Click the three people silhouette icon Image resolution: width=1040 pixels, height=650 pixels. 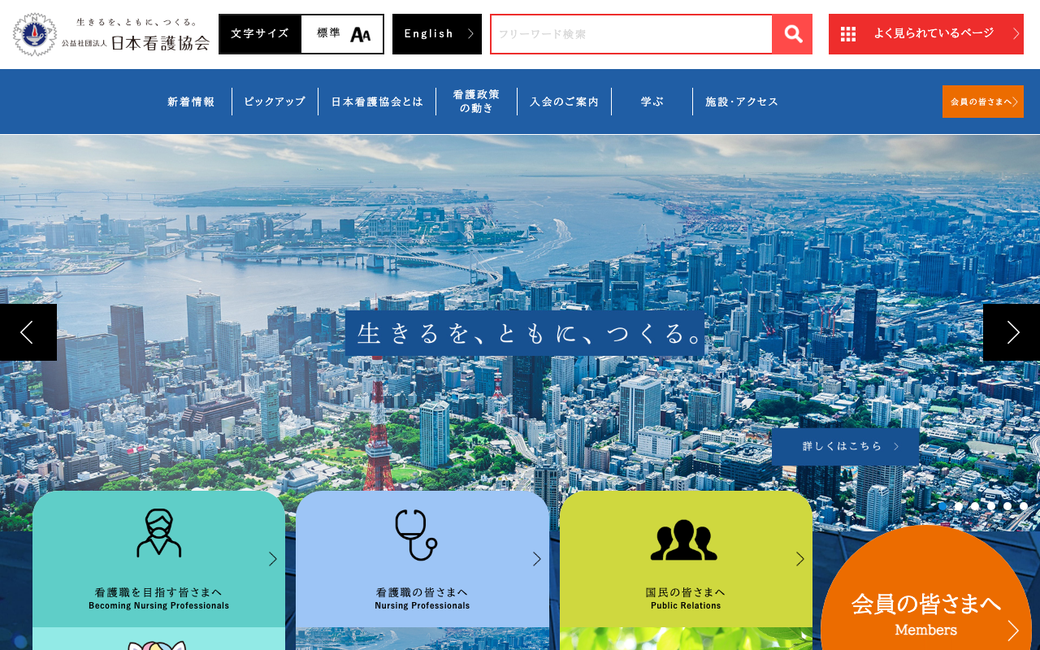[683, 541]
